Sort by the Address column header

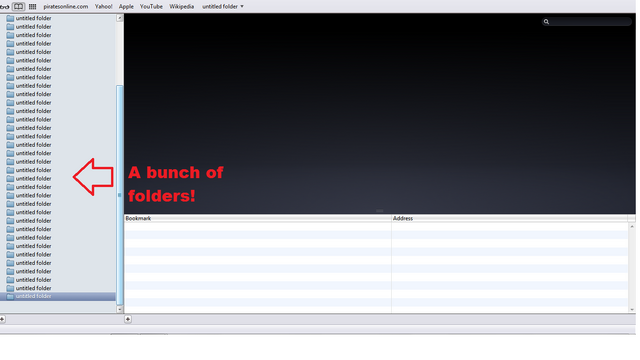509,218
